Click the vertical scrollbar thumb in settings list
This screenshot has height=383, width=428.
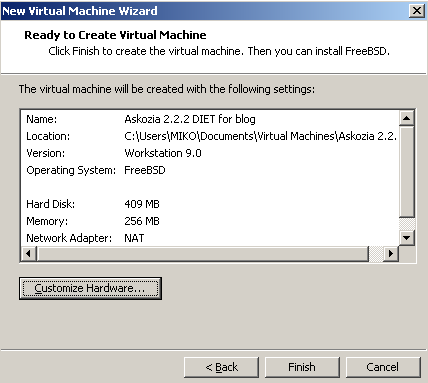[407, 172]
